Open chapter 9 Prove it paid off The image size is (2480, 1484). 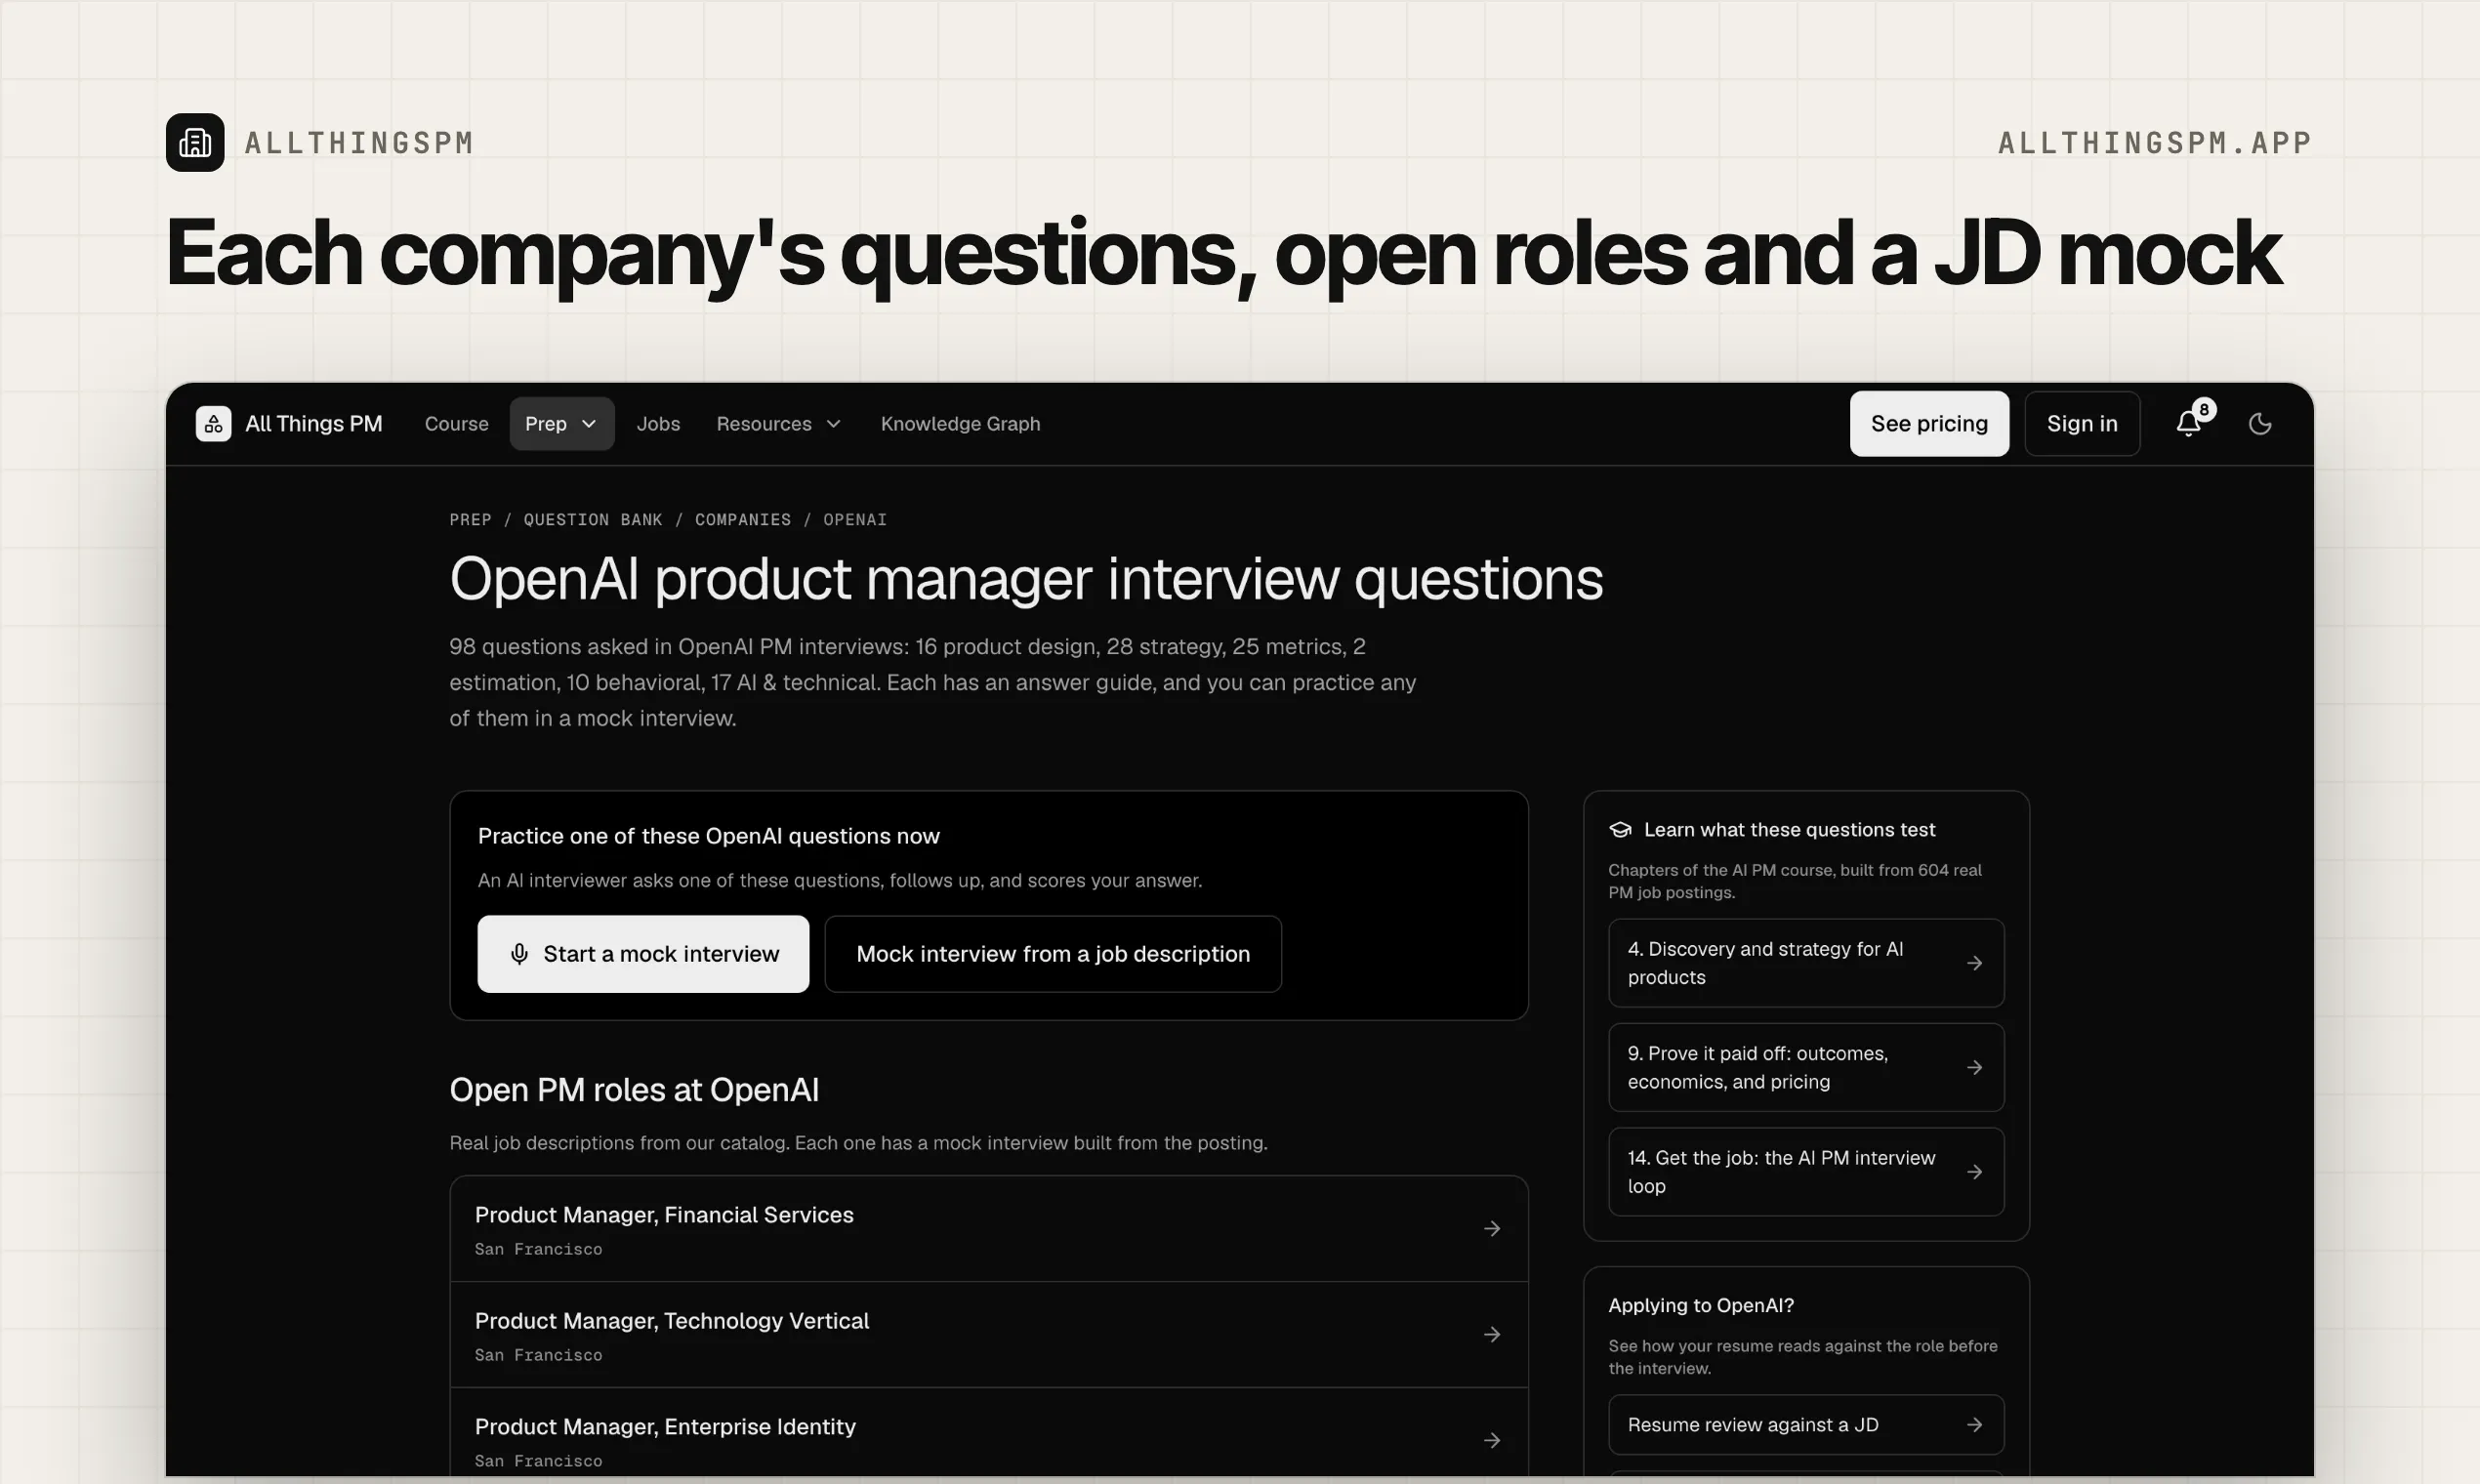(1806, 1068)
